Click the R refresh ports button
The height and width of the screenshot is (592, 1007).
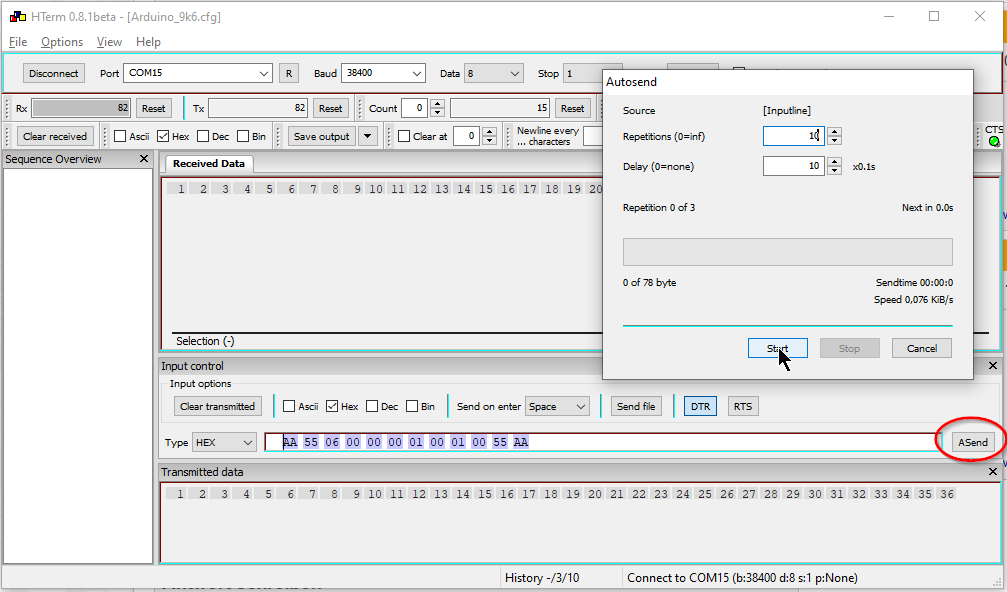[x=289, y=73]
